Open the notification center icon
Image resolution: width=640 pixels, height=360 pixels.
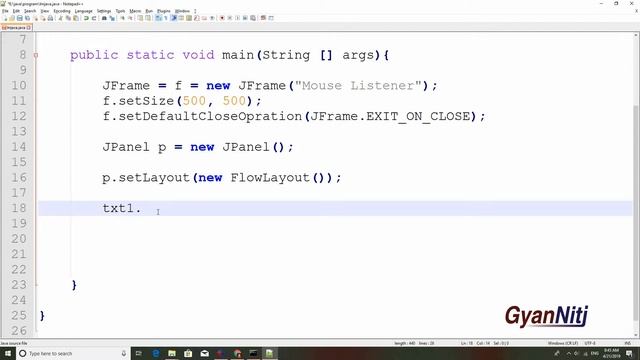click(629, 353)
